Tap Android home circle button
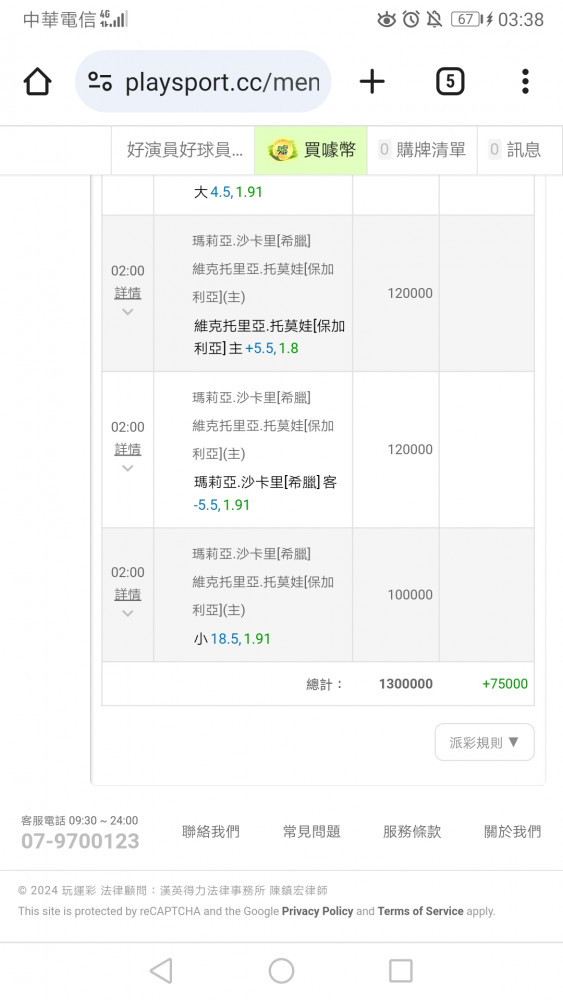 (281, 971)
